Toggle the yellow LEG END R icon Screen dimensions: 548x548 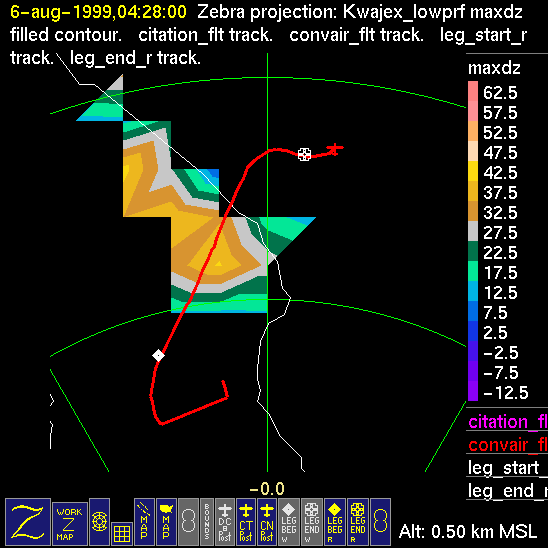pyautogui.click(x=358, y=522)
